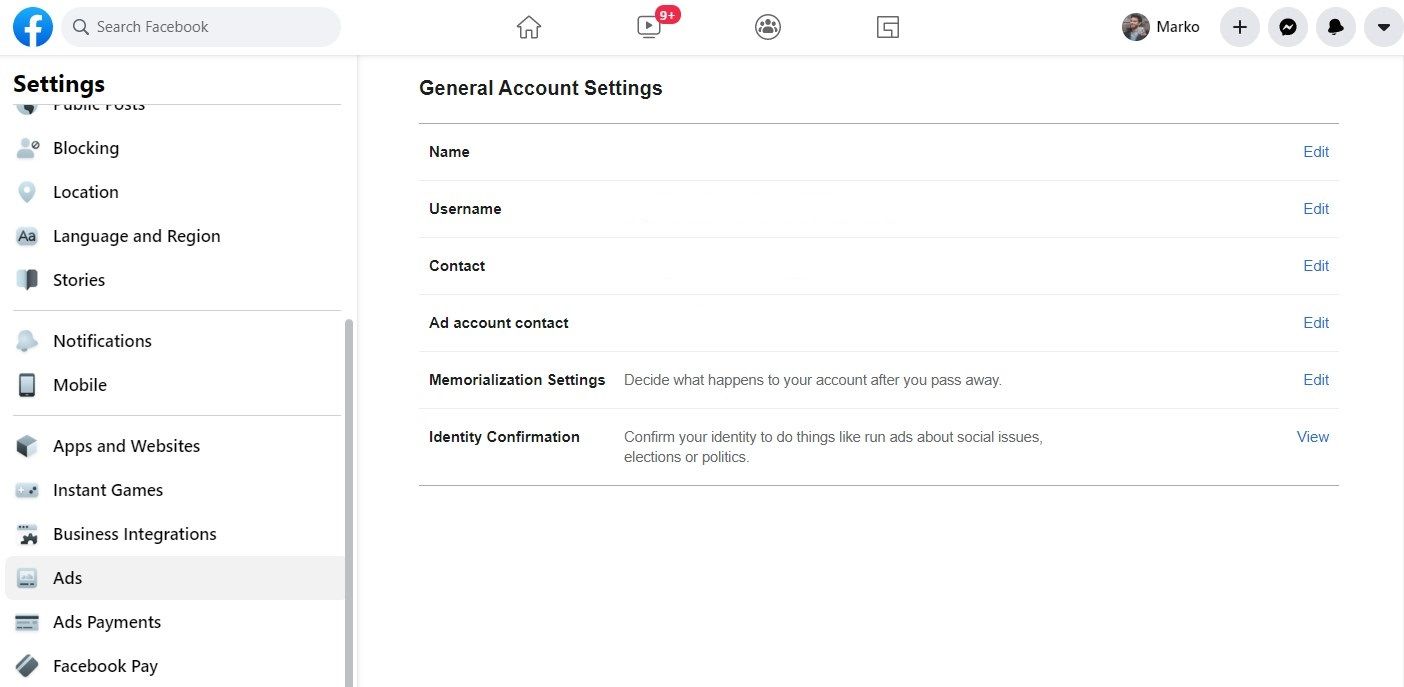This screenshot has height=687, width=1404.
Task: Click the General Account Settings heading
Action: coord(541,88)
